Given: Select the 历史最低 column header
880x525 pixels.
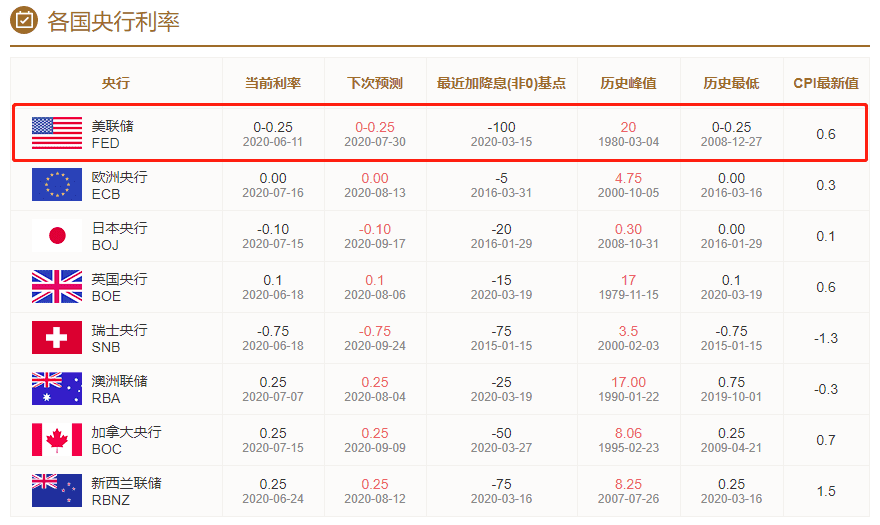Looking at the screenshot, I should (x=731, y=83).
